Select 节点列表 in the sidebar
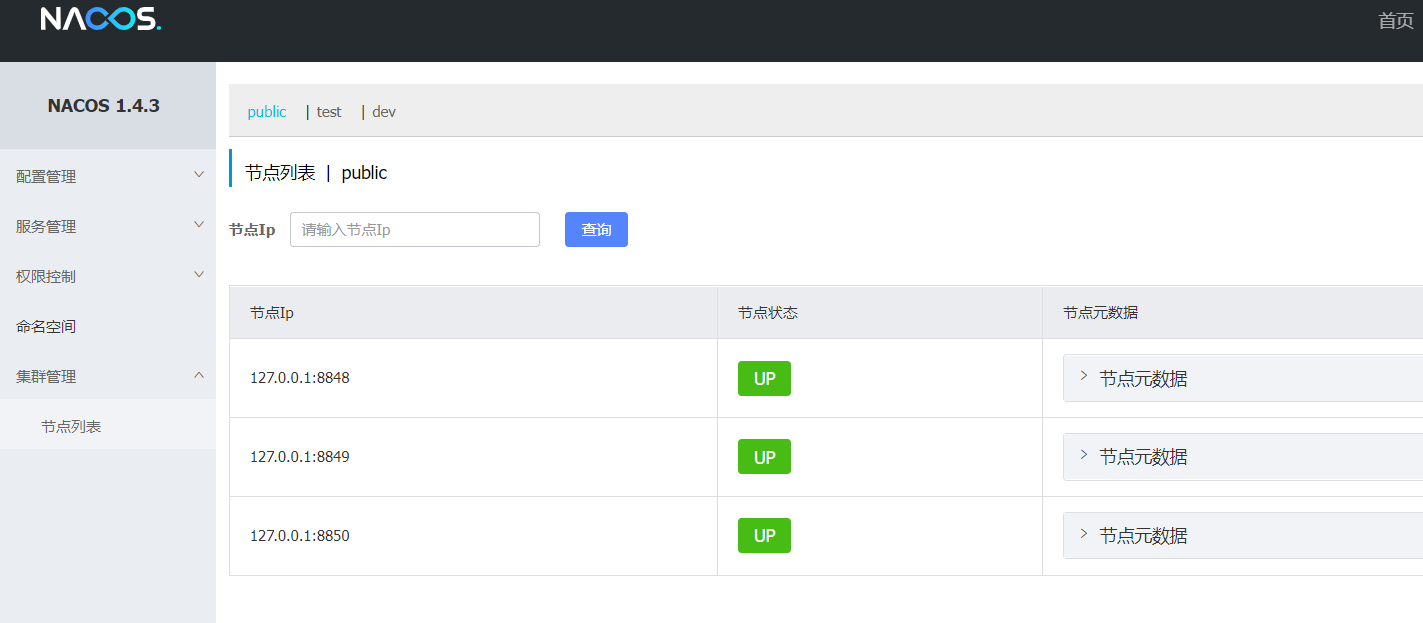The width and height of the screenshot is (1423, 623). tap(108, 426)
